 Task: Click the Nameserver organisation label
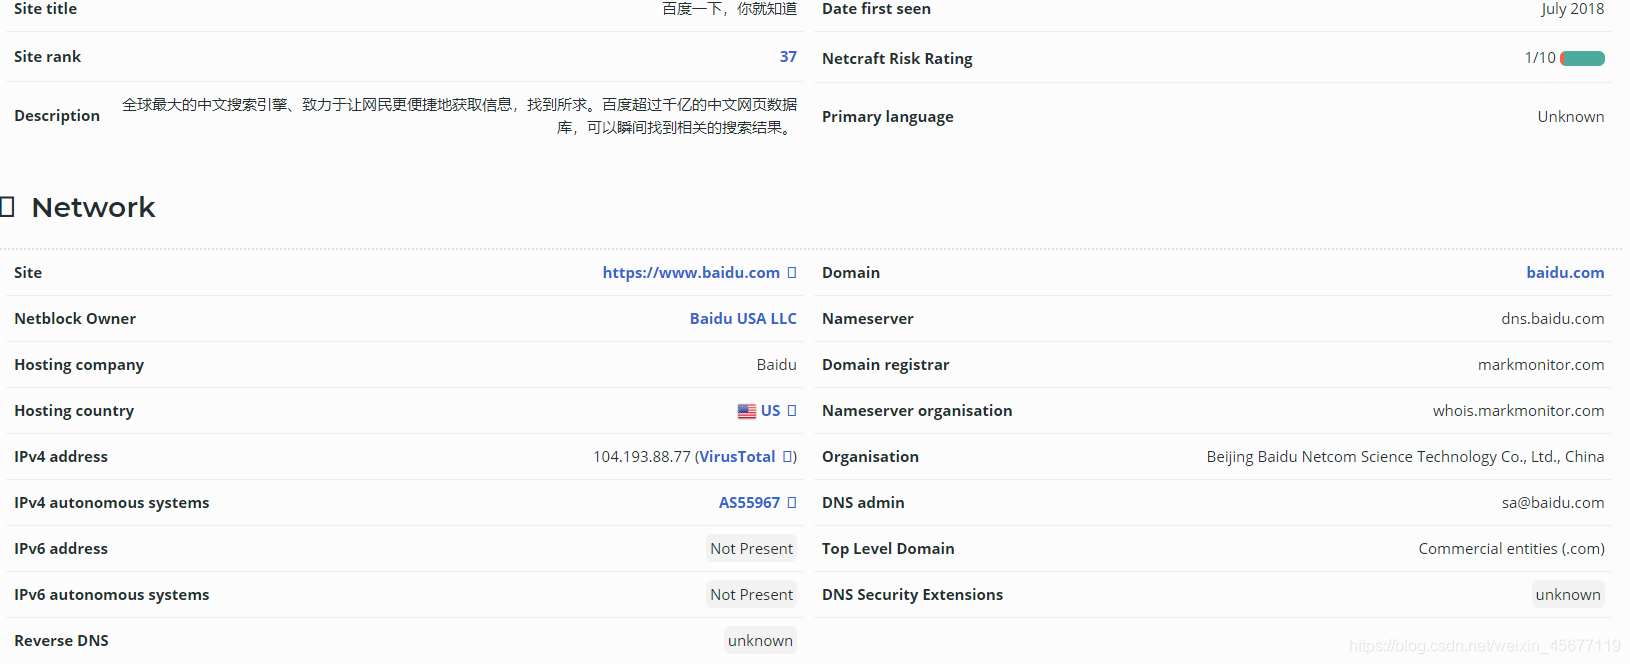point(917,411)
